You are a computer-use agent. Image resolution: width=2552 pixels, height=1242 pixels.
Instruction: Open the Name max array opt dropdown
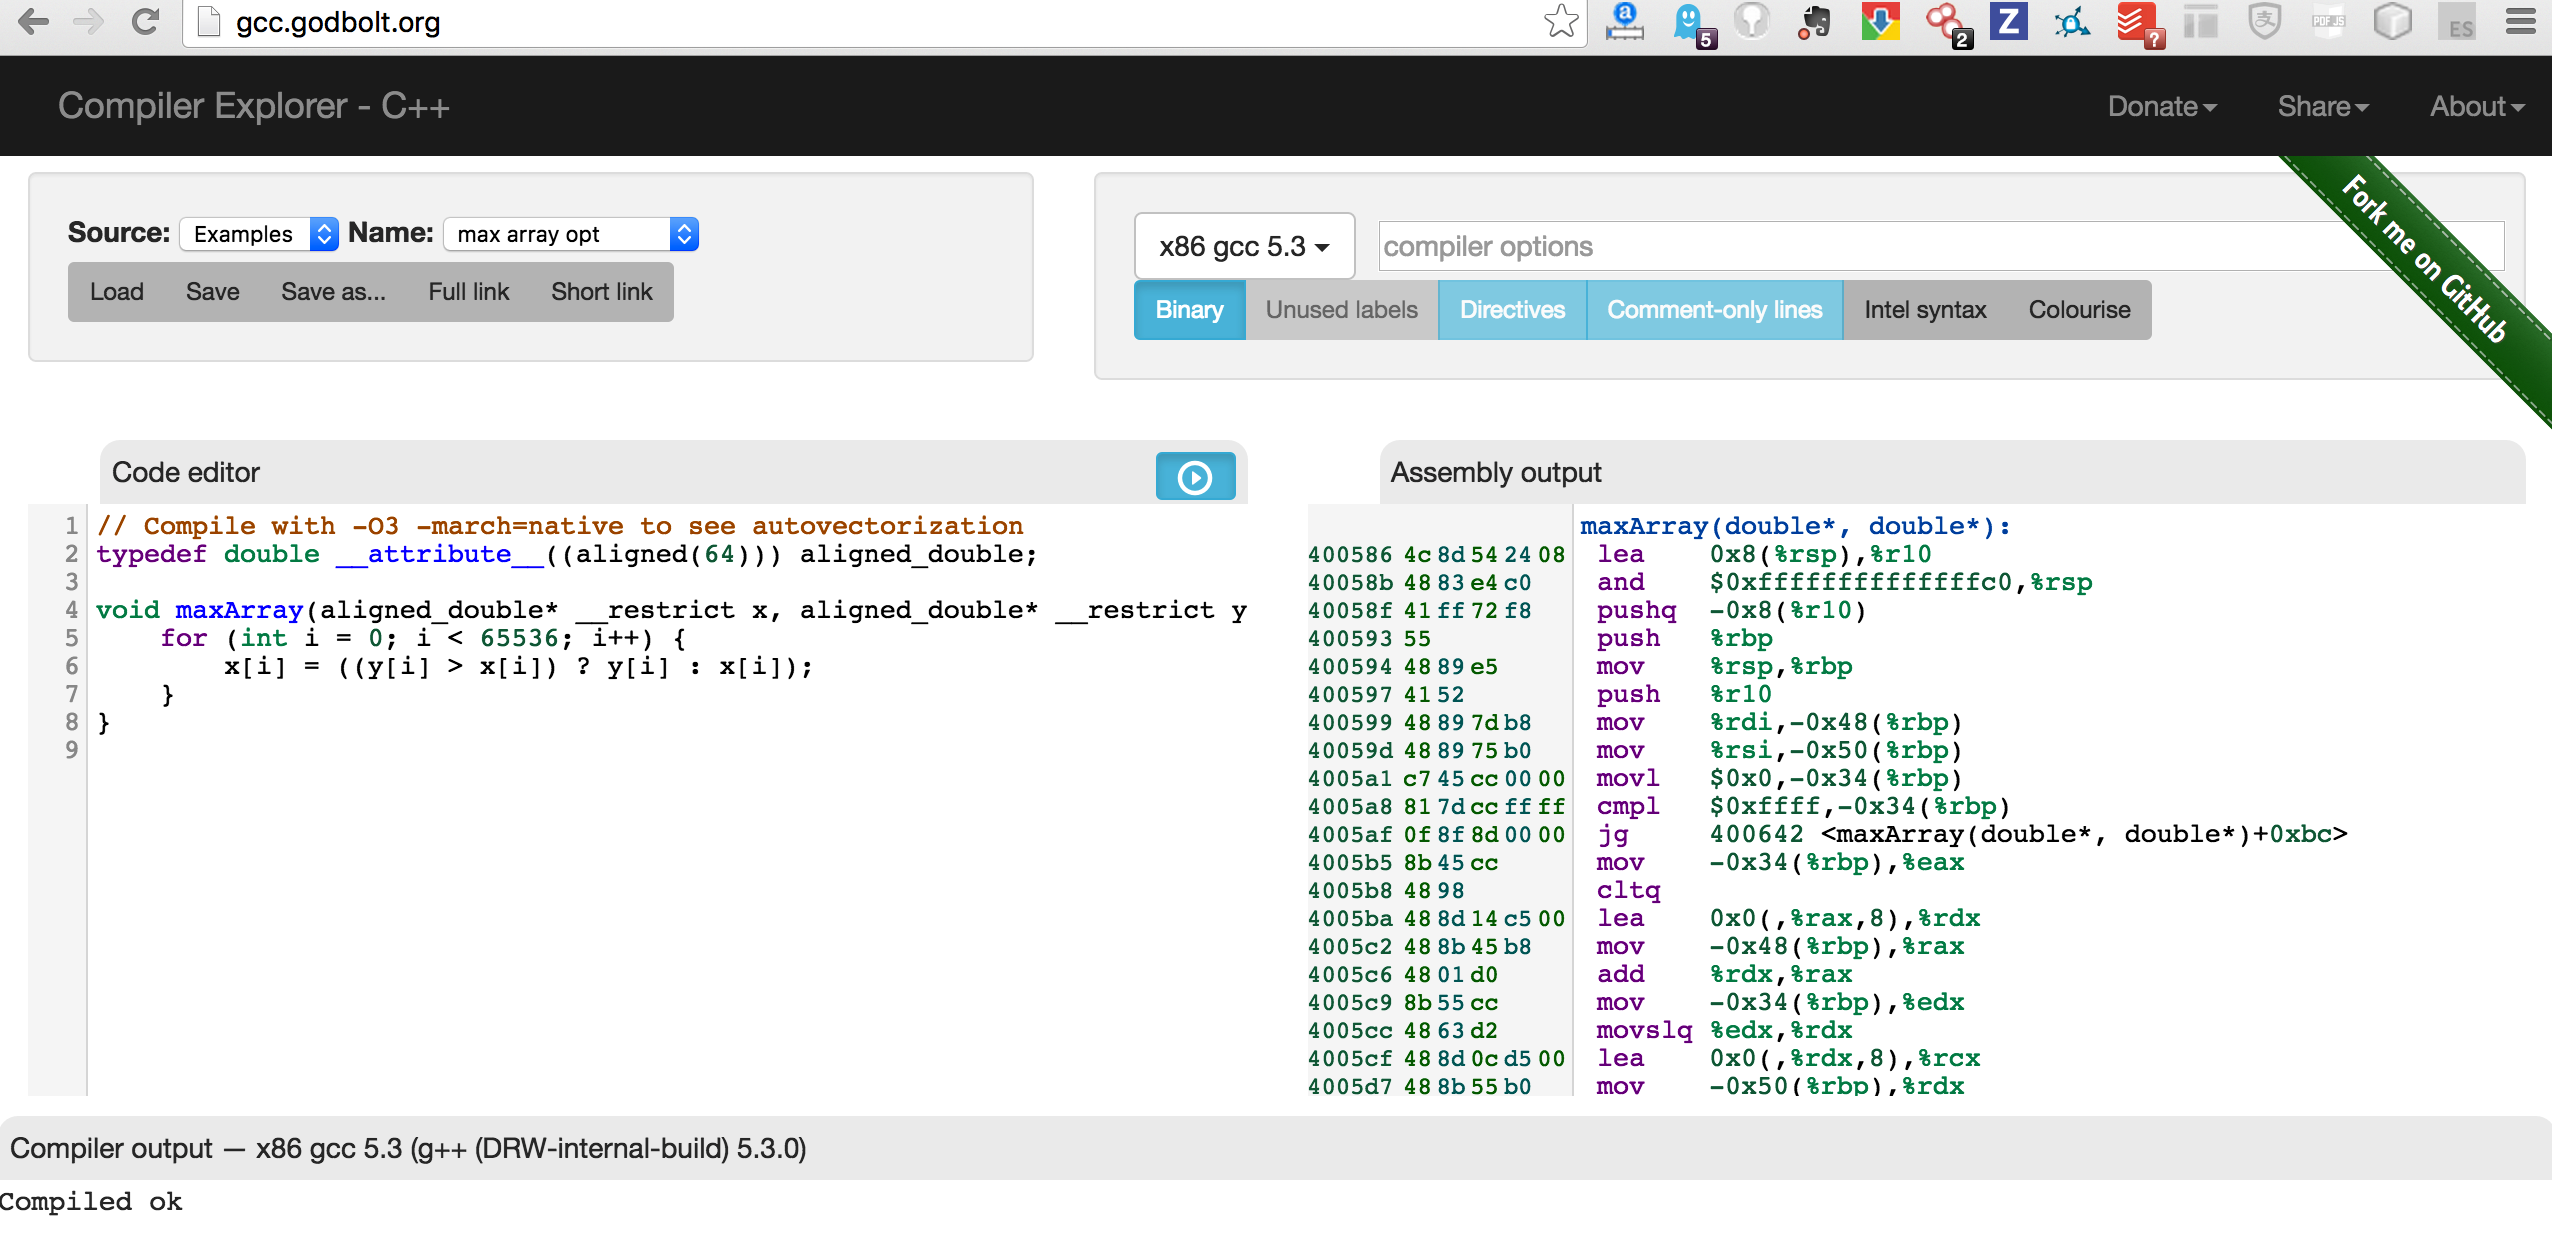570,234
